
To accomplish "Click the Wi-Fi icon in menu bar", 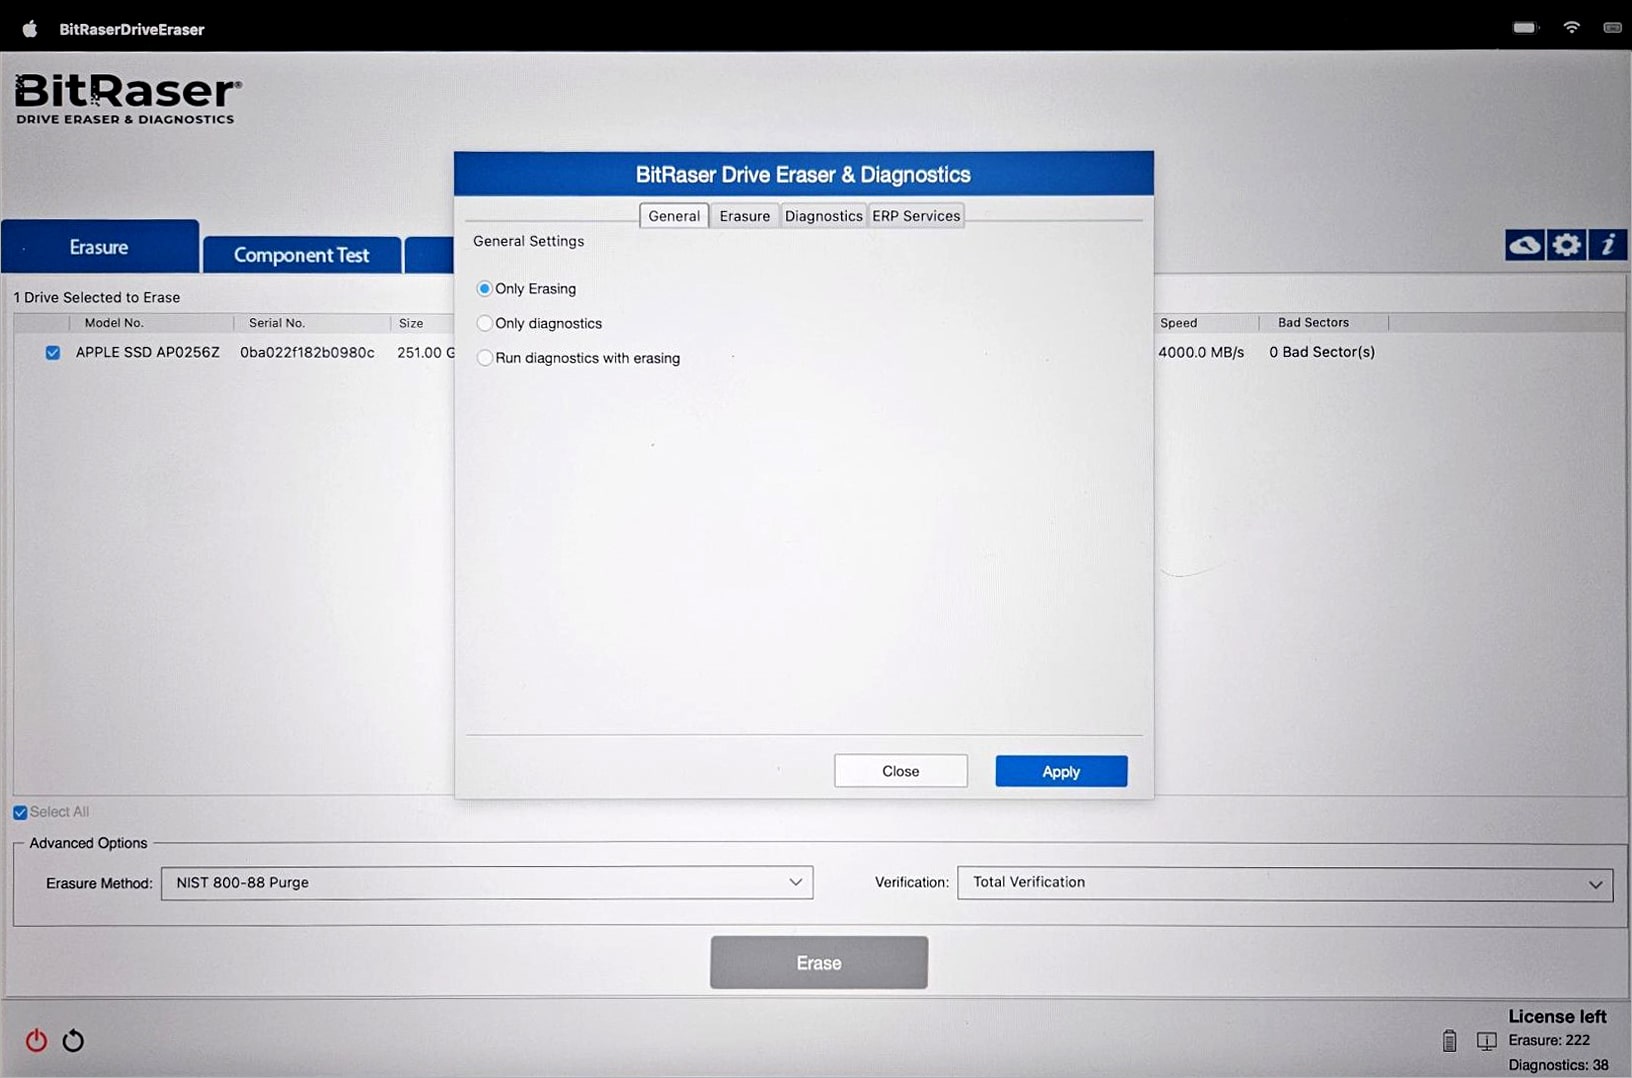I will pos(1572,28).
